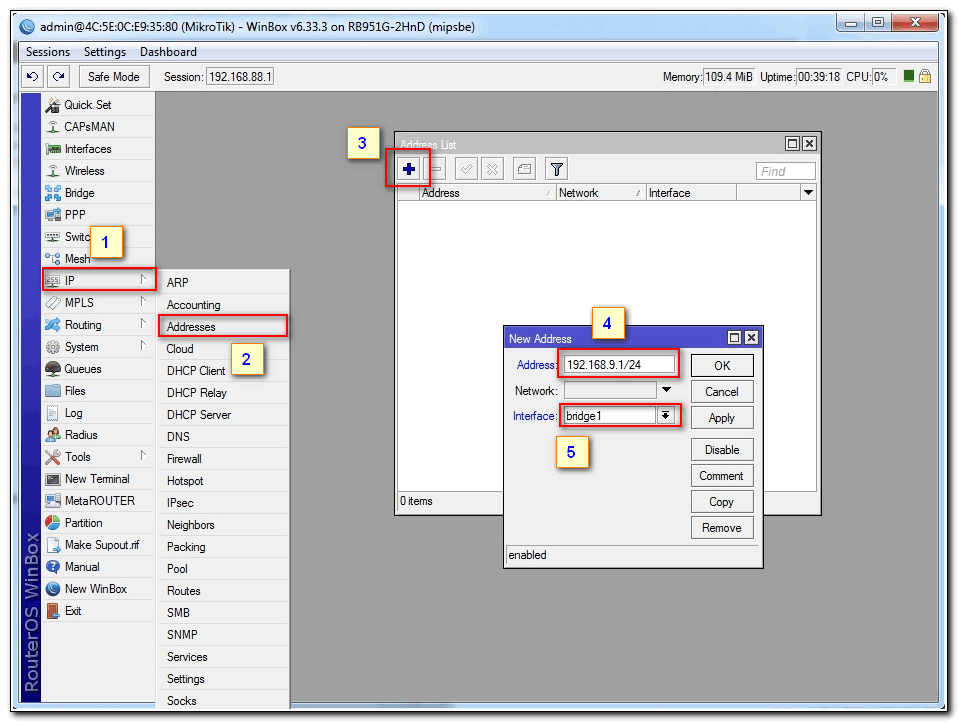Open the Sessions menu
959x723 pixels.
(x=48, y=52)
